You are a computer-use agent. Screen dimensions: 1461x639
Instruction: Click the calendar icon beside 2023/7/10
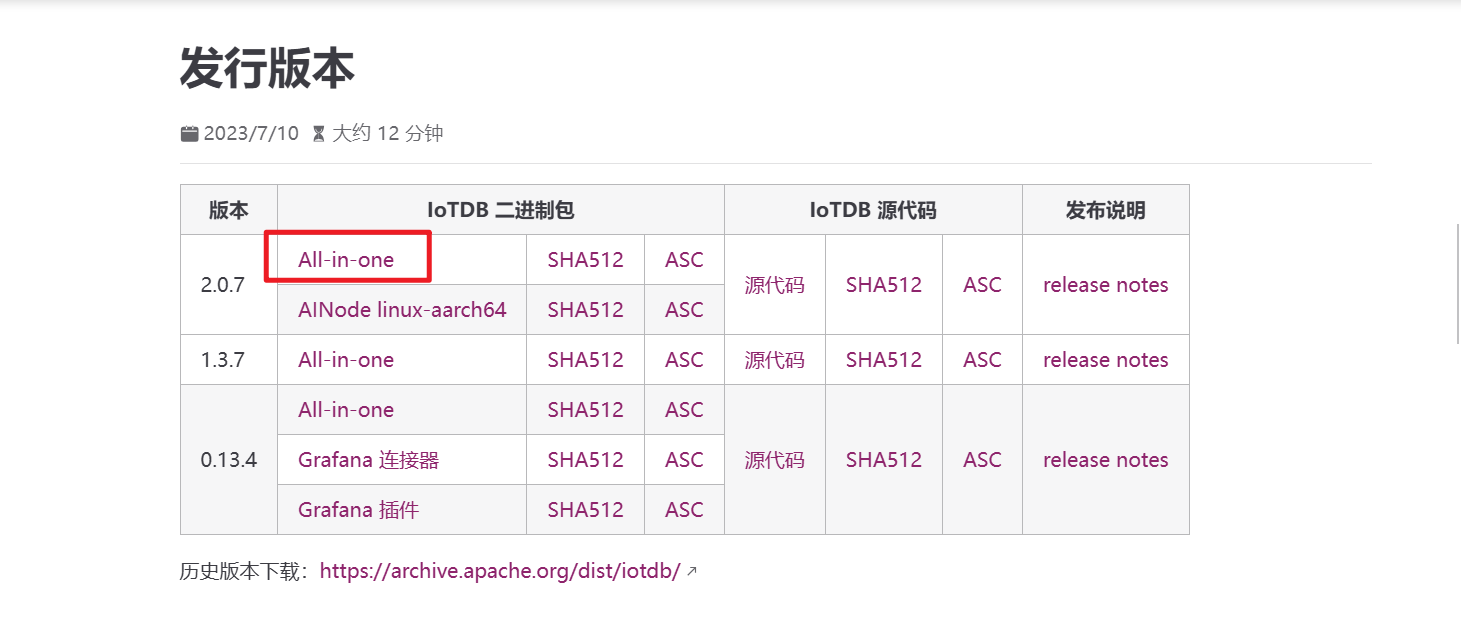[x=189, y=133]
